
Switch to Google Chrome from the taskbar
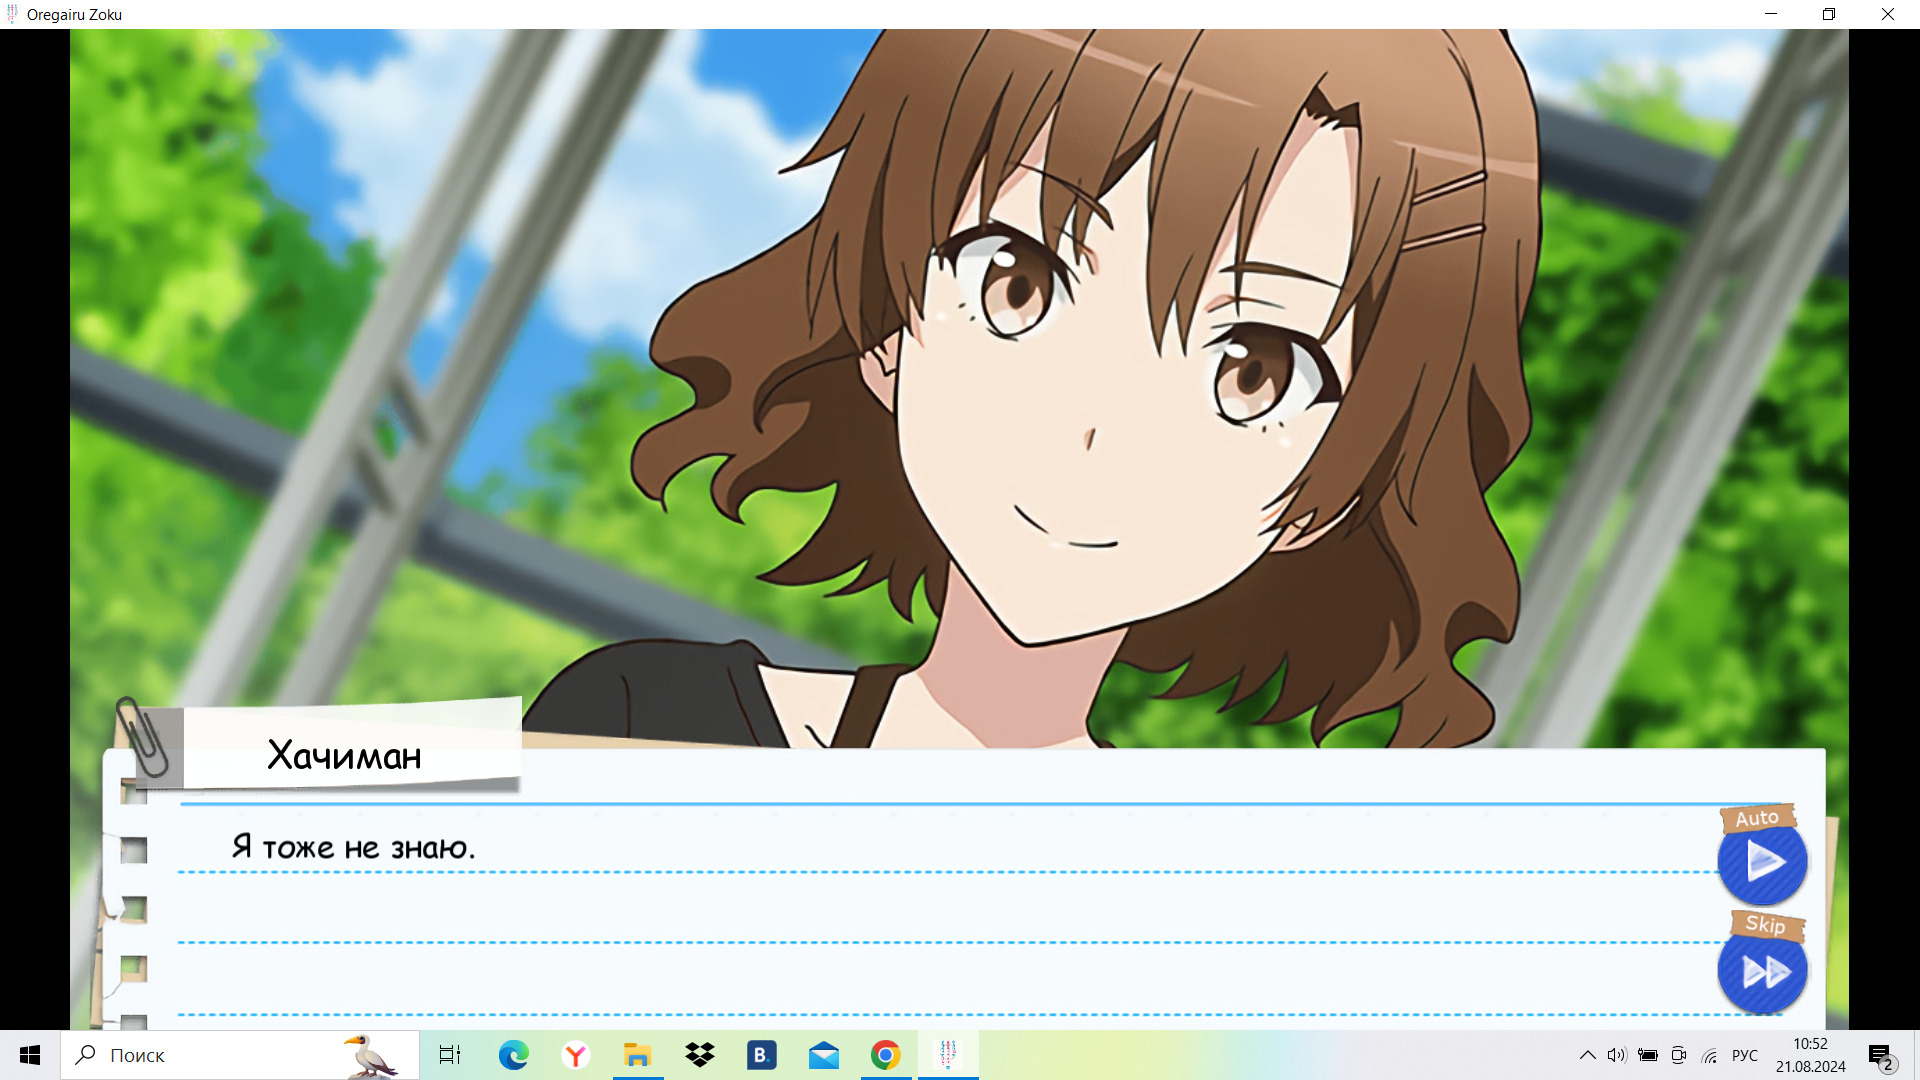tap(886, 1055)
